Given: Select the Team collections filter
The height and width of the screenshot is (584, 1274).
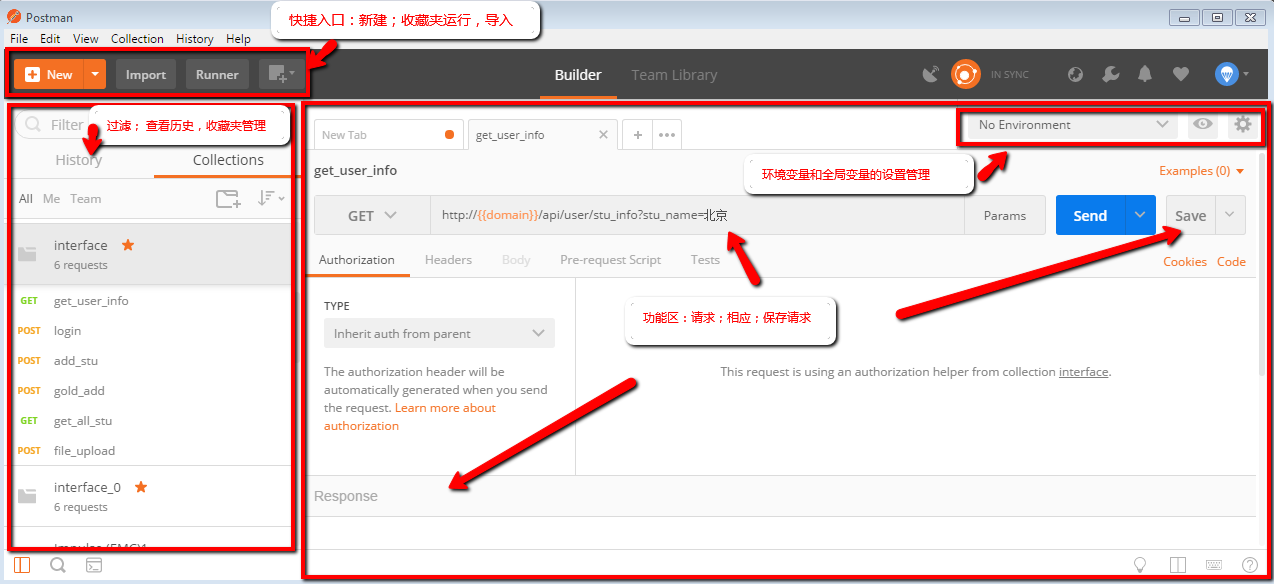Looking at the screenshot, I should 85,199.
